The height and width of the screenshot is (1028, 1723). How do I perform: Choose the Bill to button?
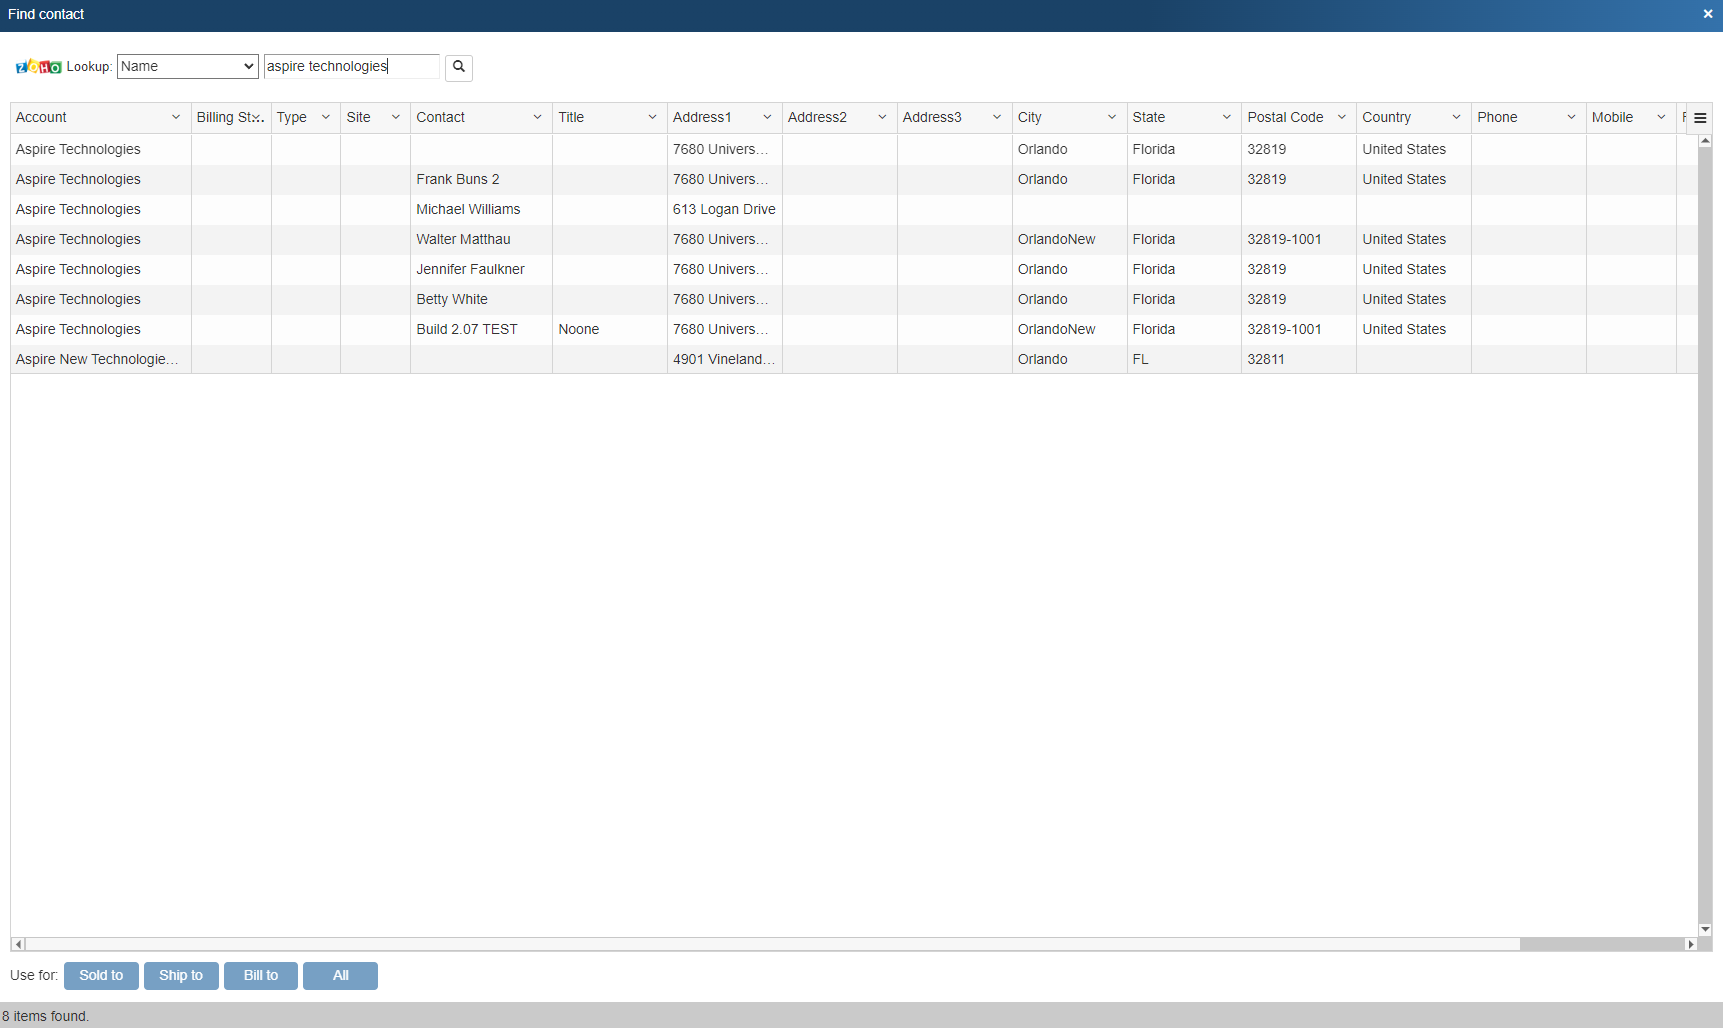coord(260,976)
